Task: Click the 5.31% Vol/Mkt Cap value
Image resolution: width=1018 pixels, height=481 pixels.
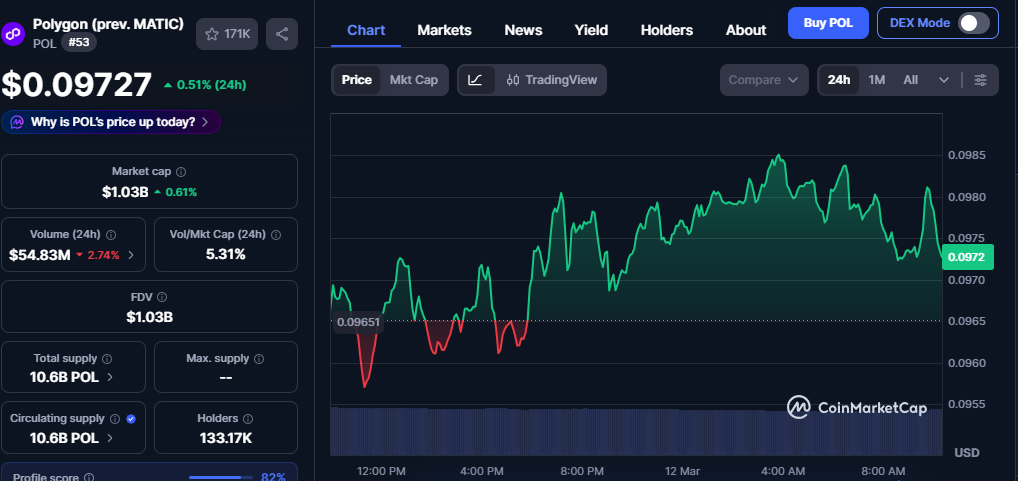Action: point(225,254)
